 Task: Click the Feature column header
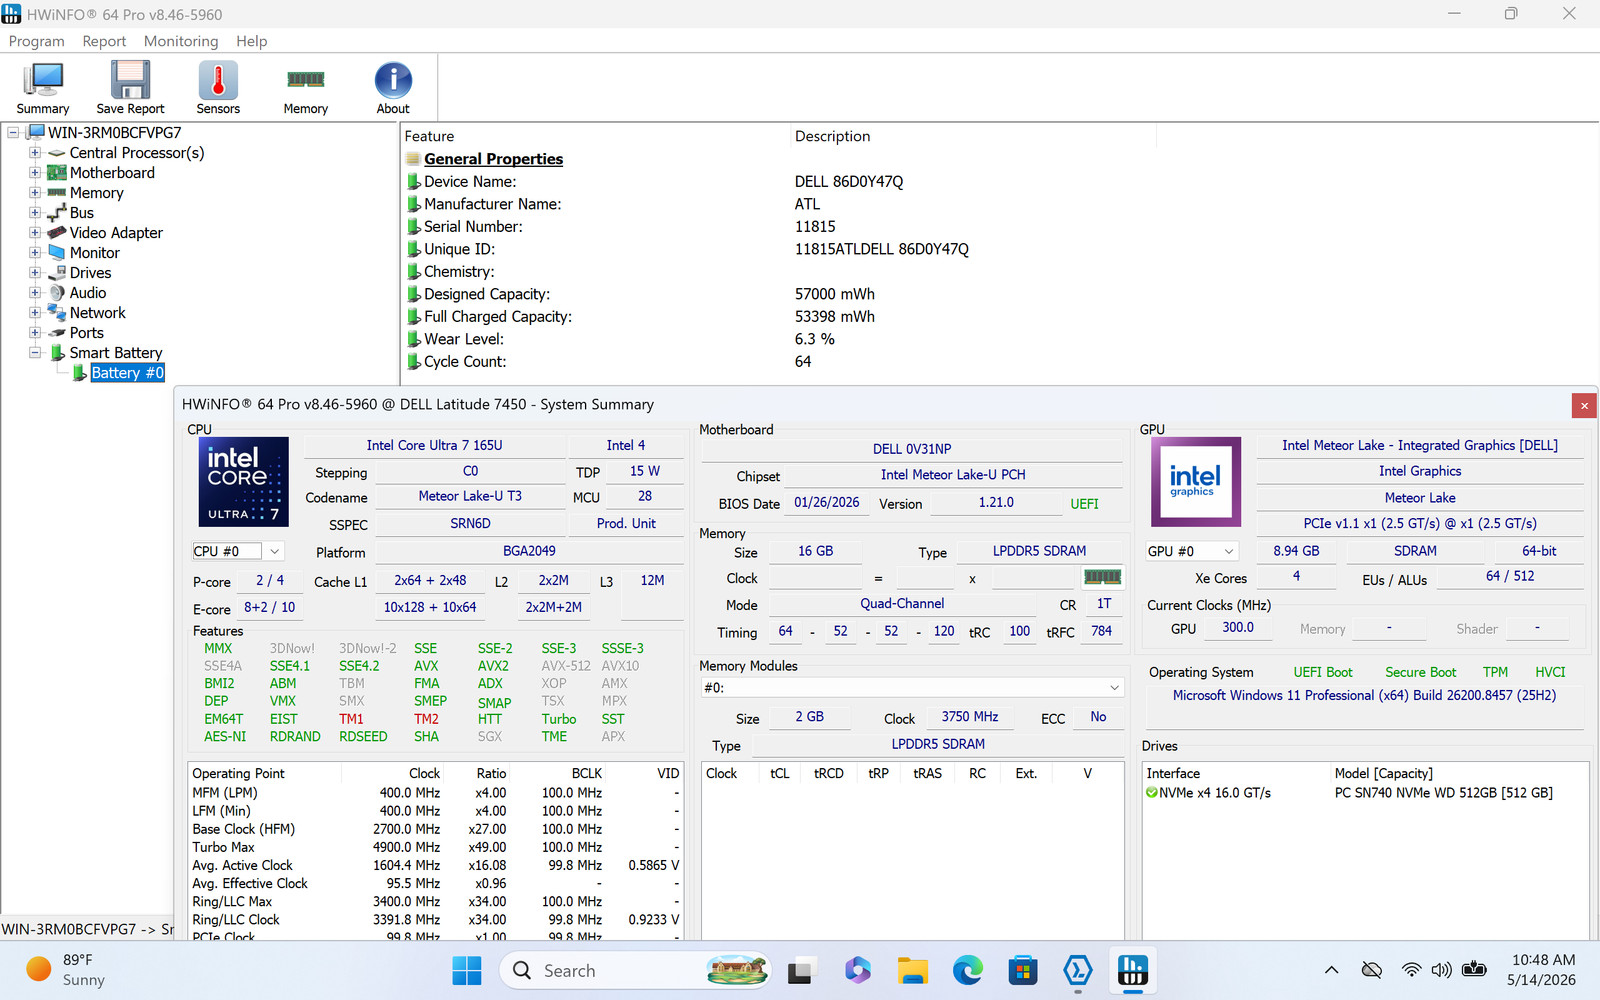[x=429, y=136]
